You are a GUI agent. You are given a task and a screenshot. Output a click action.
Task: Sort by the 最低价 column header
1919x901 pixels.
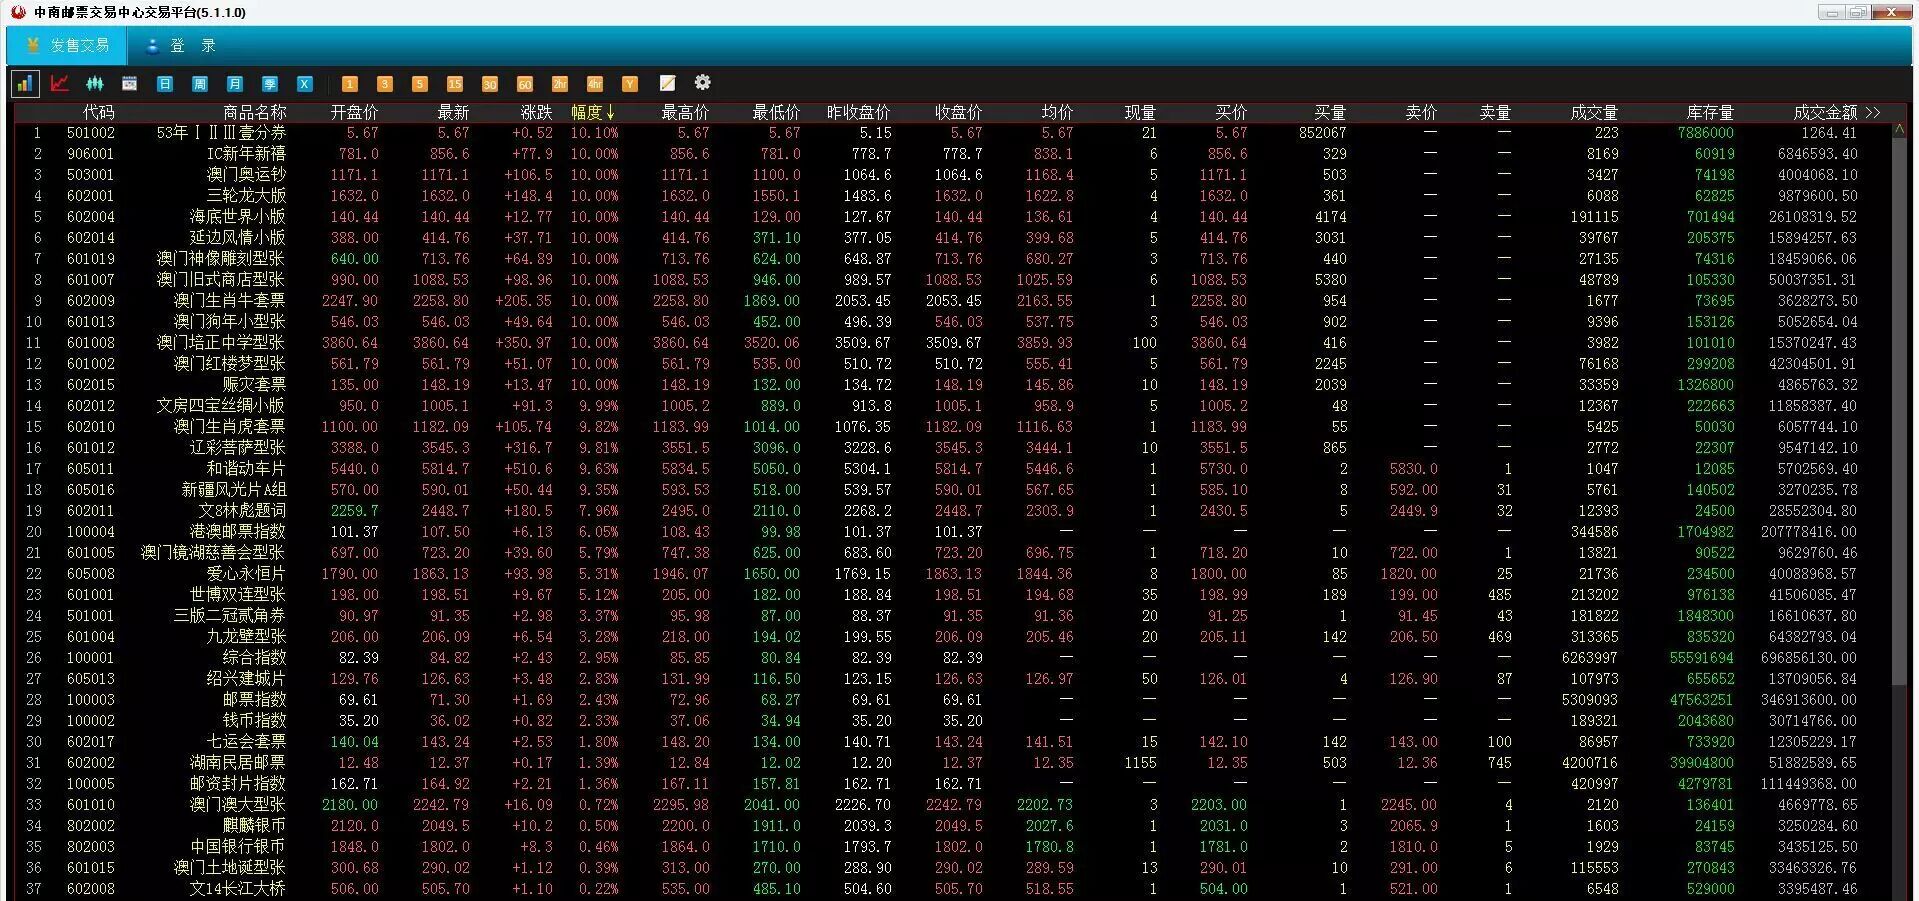click(x=776, y=112)
